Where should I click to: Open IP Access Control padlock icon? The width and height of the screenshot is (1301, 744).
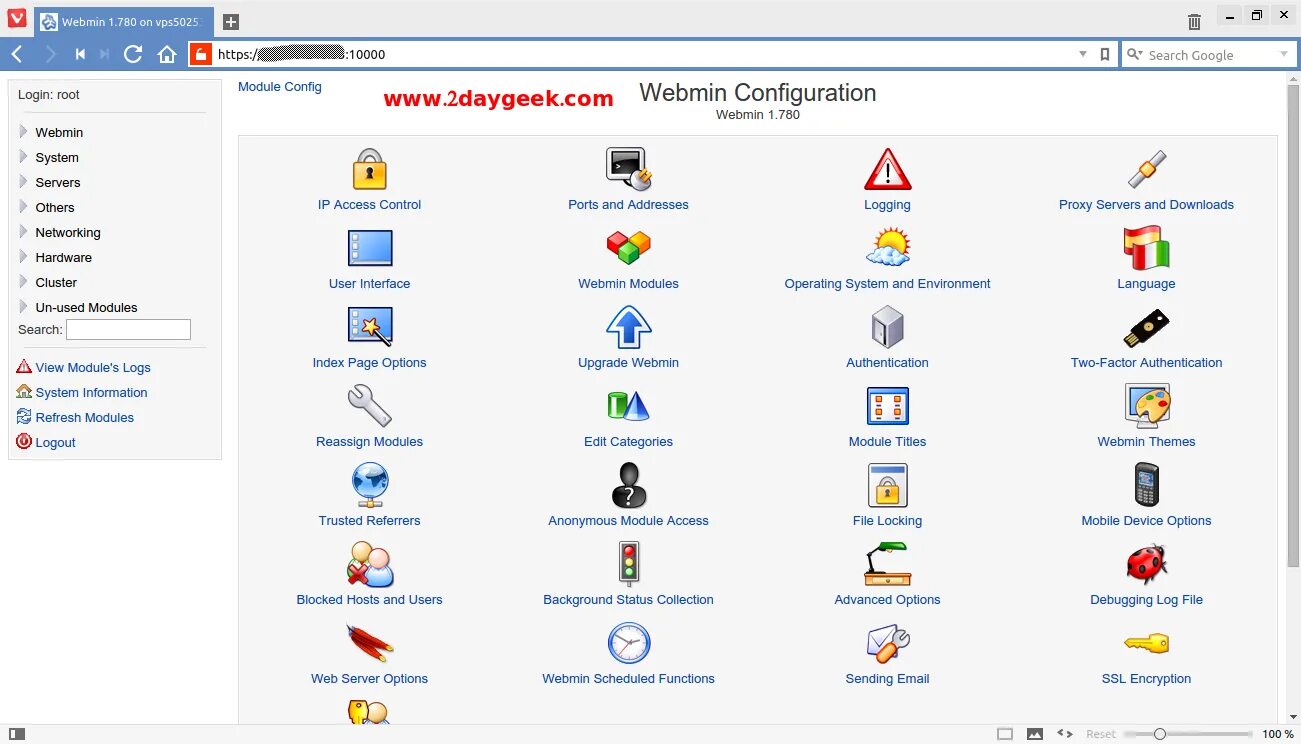tap(369, 169)
